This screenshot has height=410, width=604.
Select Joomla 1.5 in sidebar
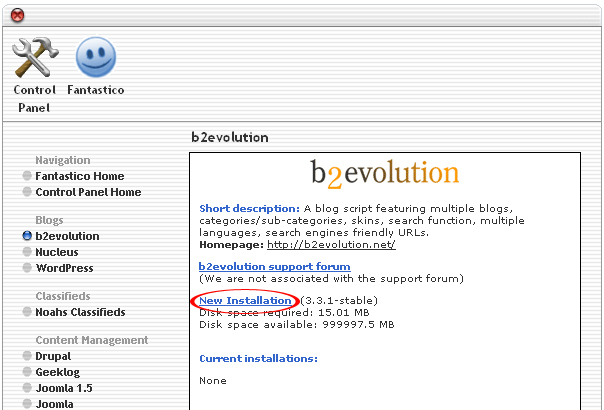click(x=63, y=388)
